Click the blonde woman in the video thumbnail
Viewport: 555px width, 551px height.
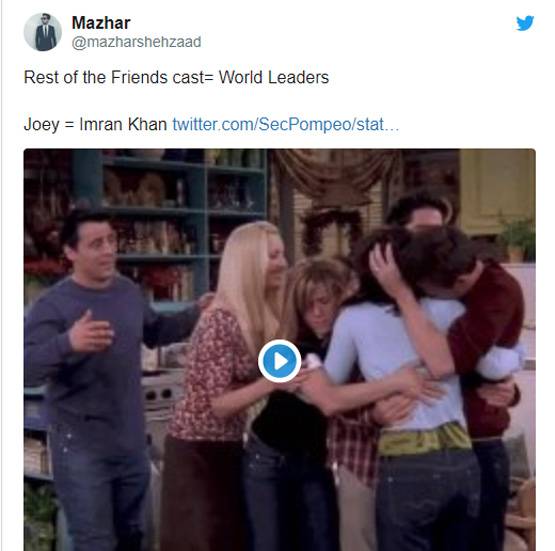point(227,375)
